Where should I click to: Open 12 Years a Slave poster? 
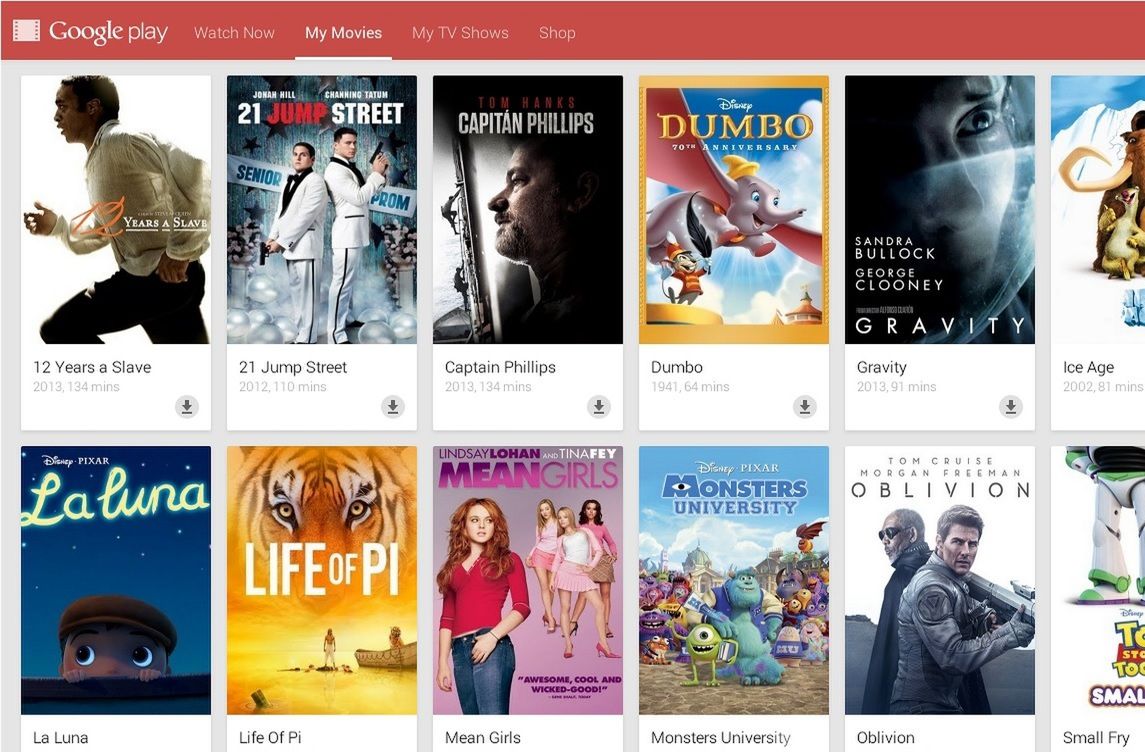[x=116, y=210]
